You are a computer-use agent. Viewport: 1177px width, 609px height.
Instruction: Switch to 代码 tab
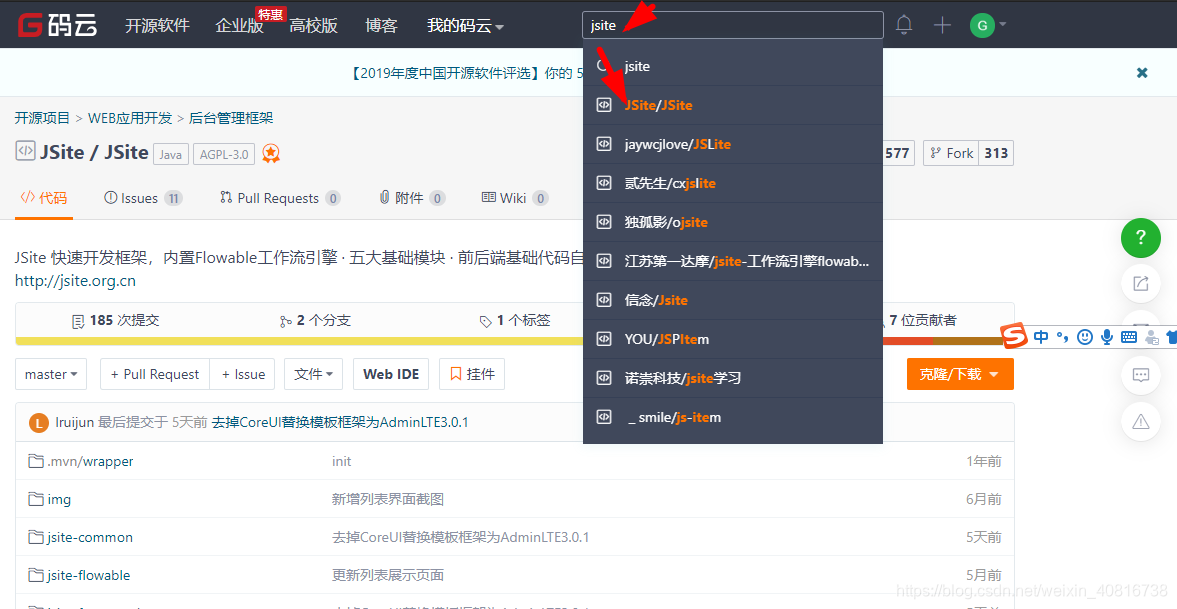[x=44, y=198]
